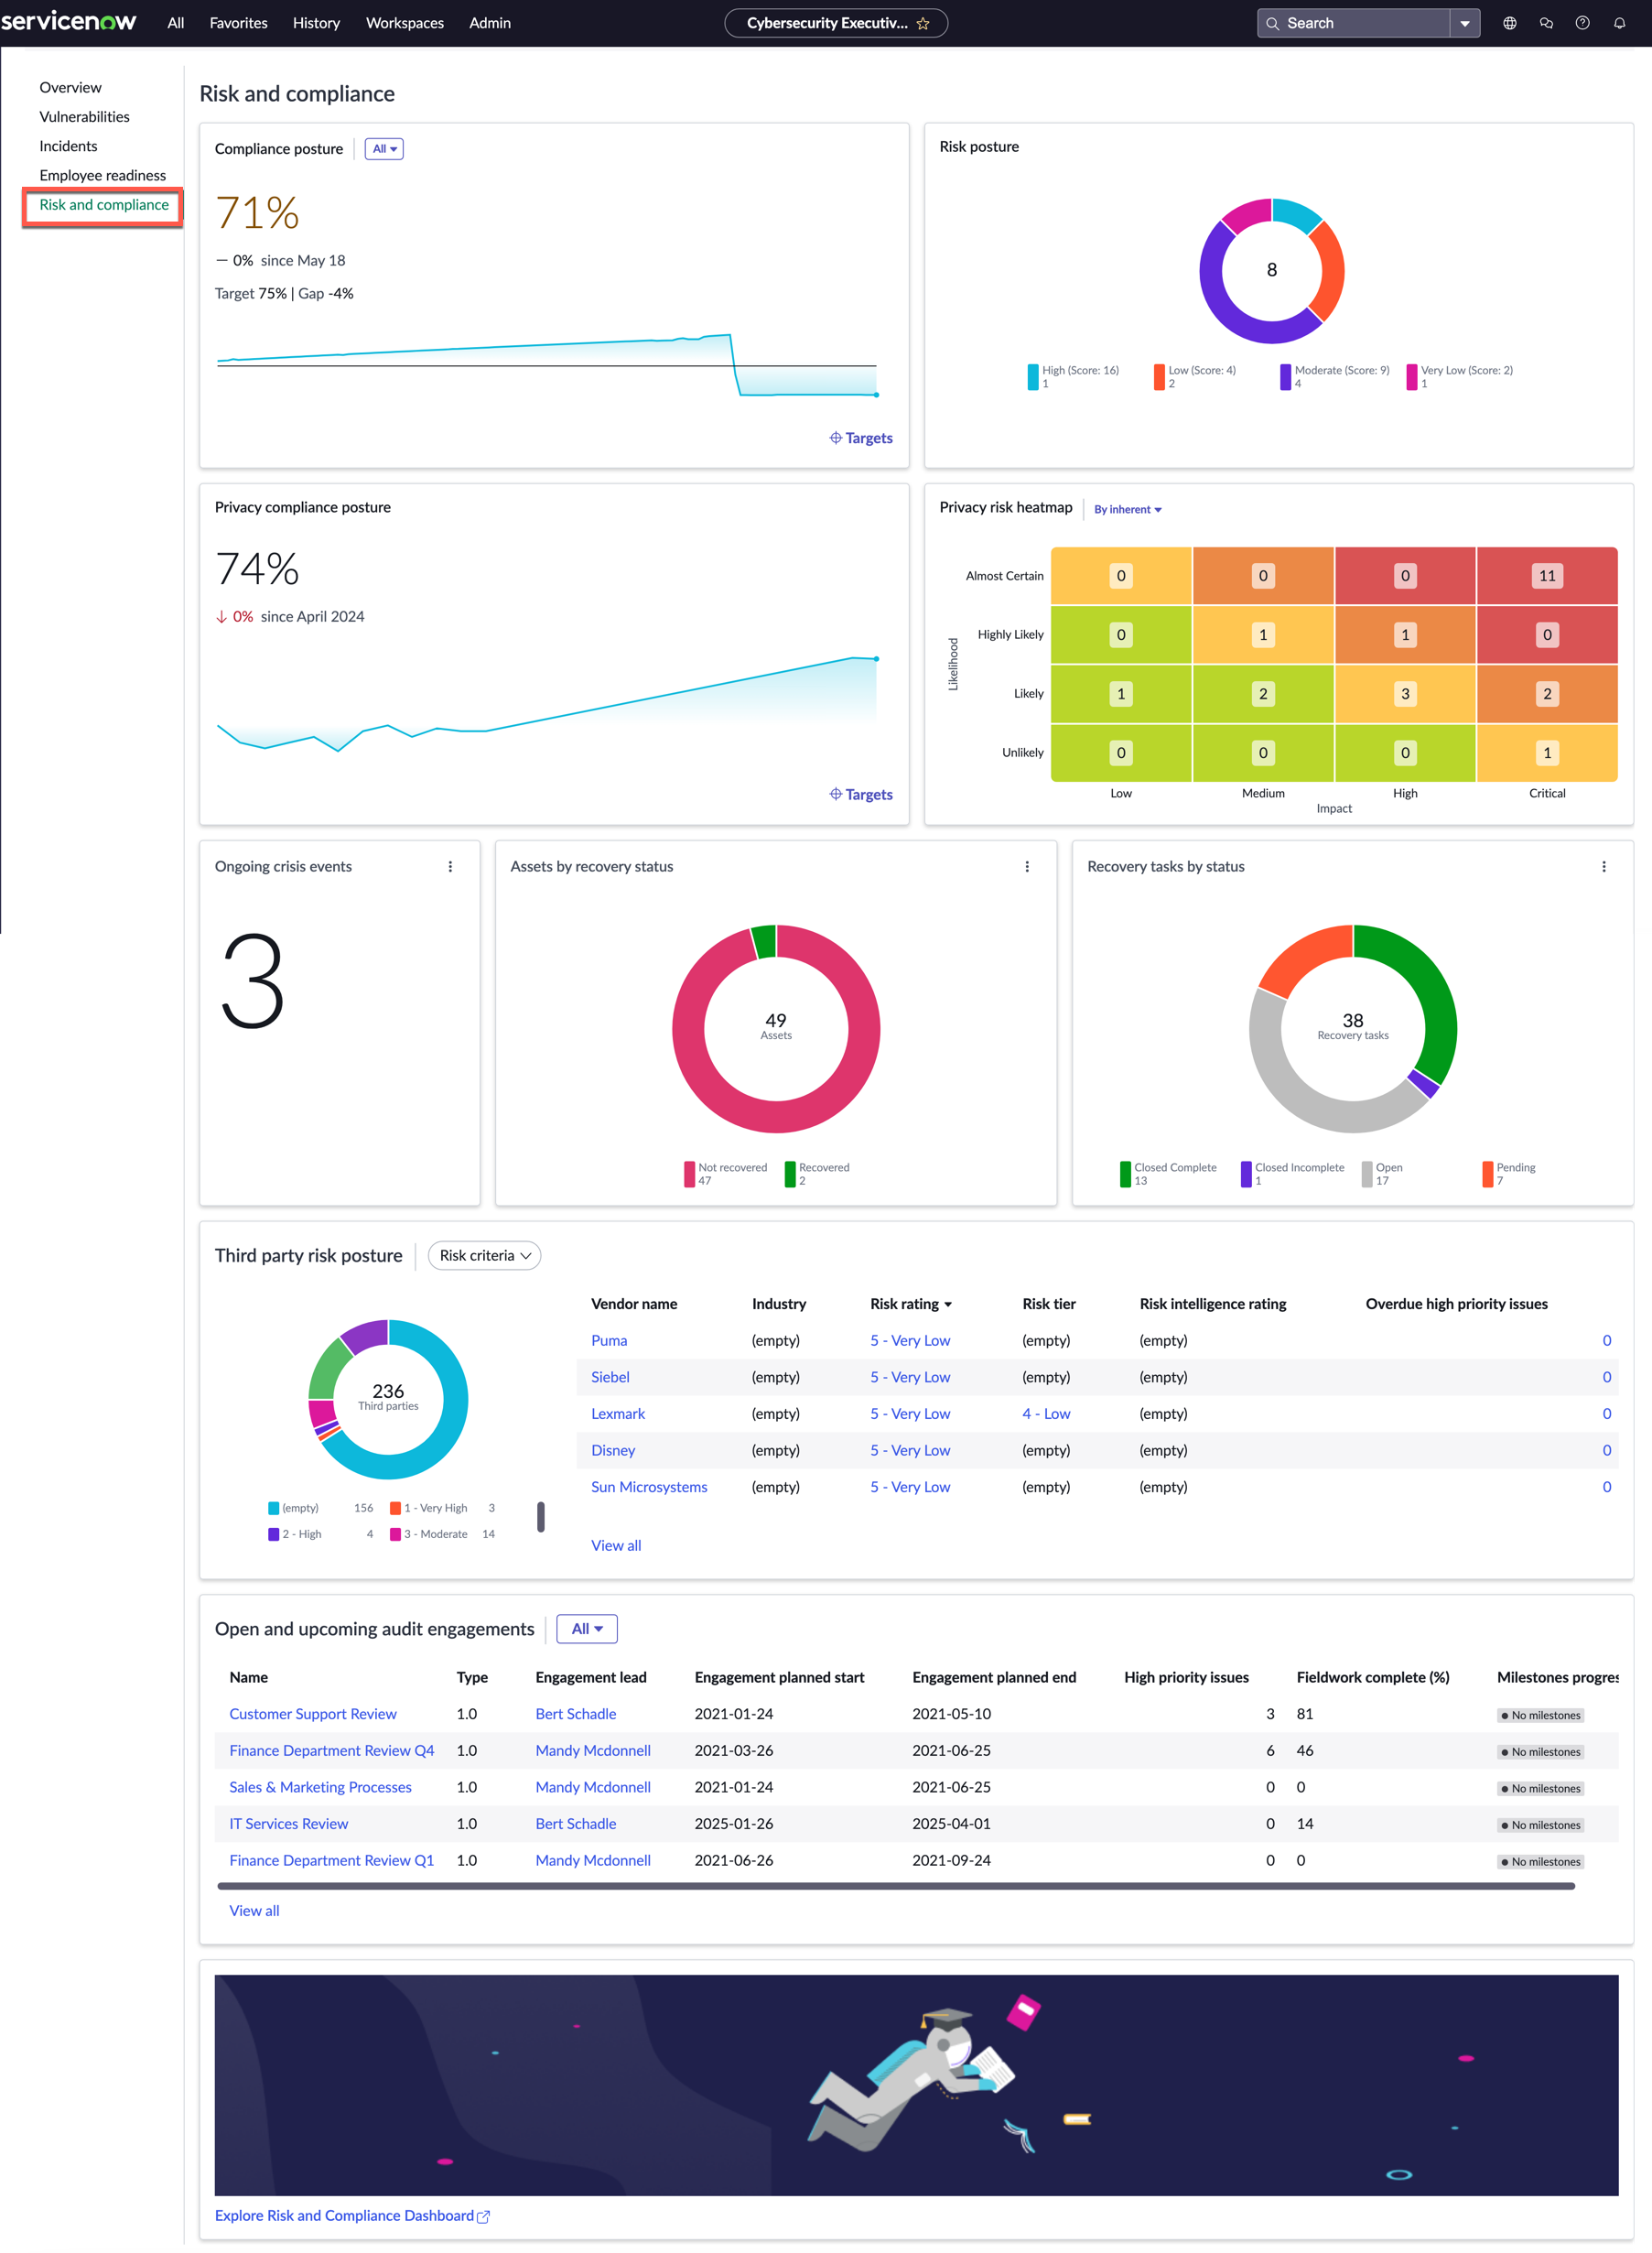This screenshot has height=2253, width=1652.
Task: Open the History menu
Action: tap(316, 23)
